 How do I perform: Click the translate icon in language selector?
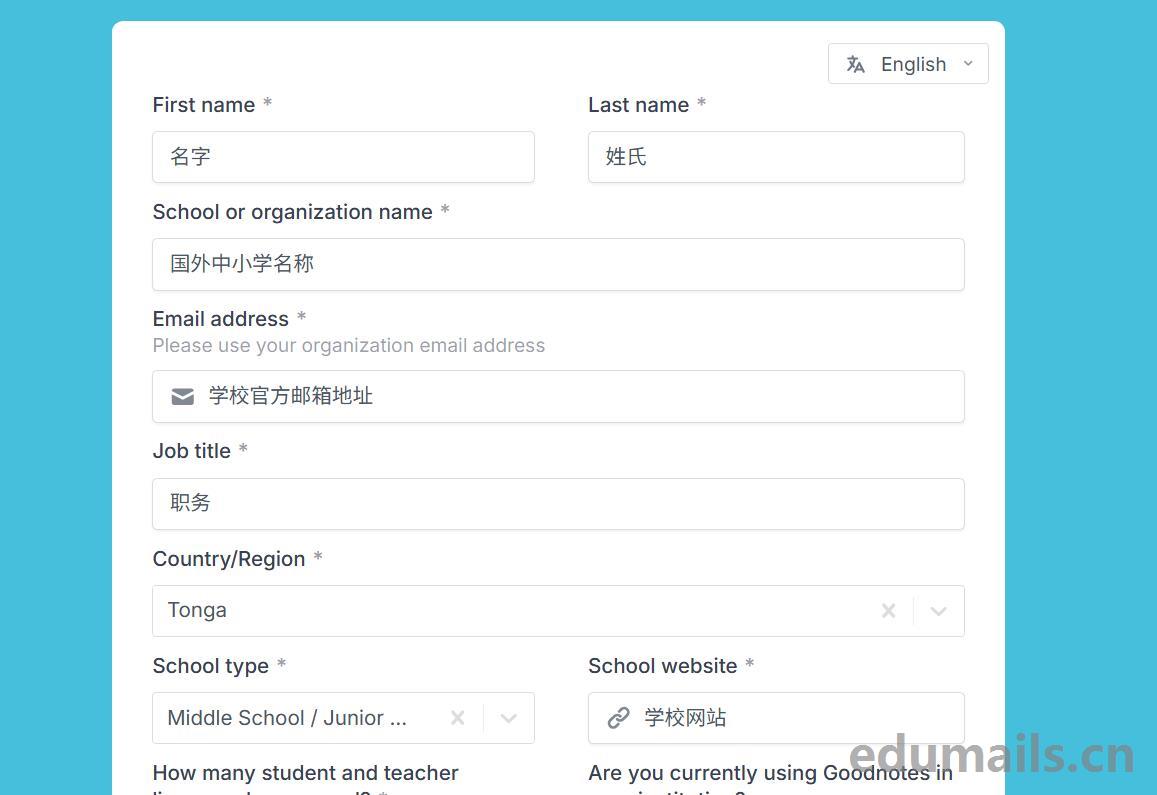pos(855,64)
